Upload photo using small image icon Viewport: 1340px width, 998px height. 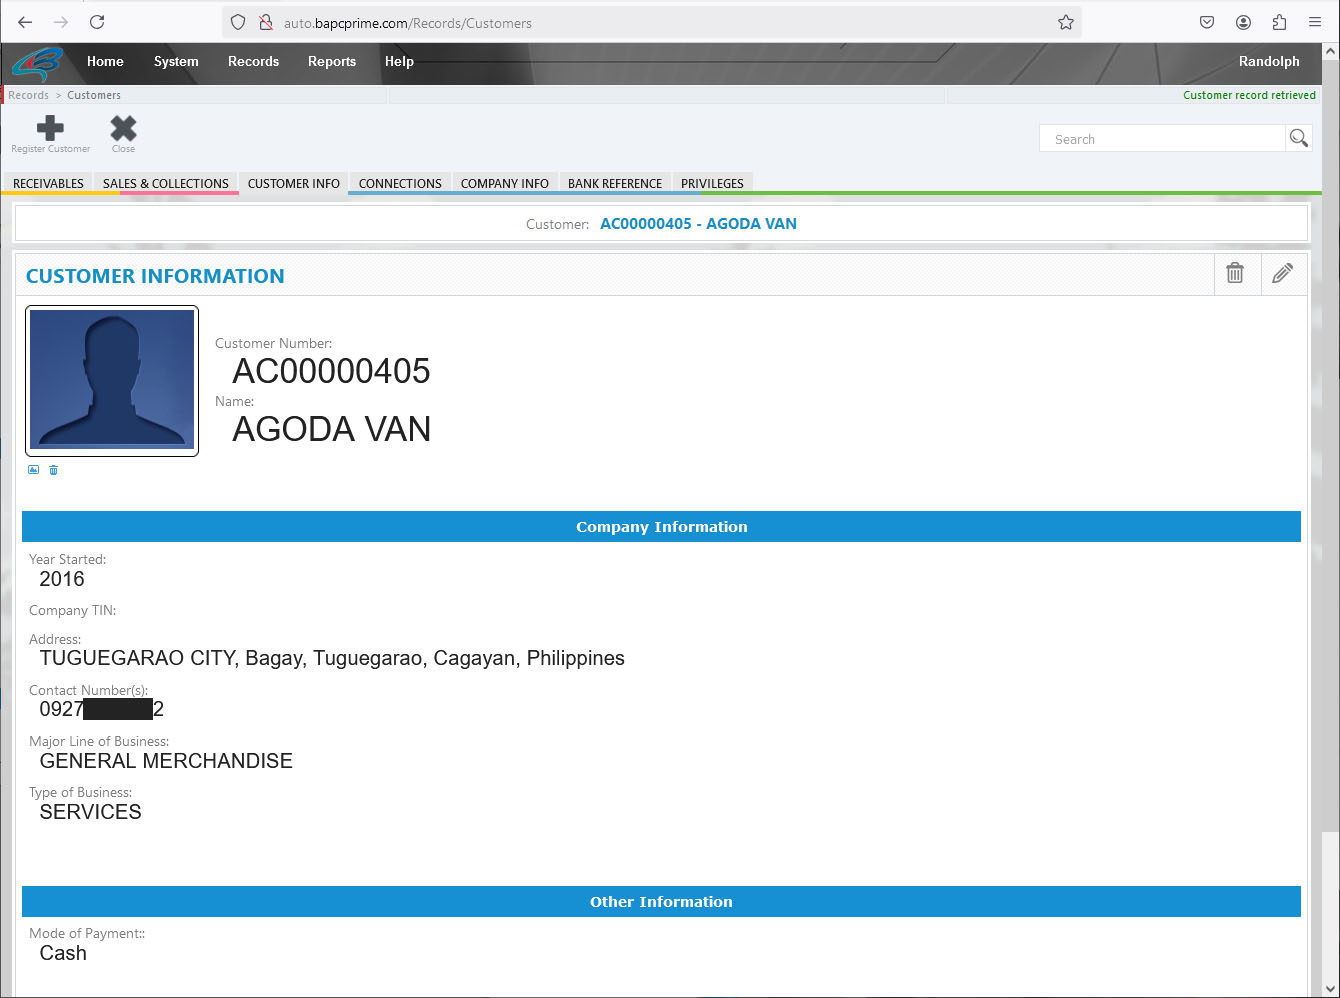pyautogui.click(x=33, y=470)
